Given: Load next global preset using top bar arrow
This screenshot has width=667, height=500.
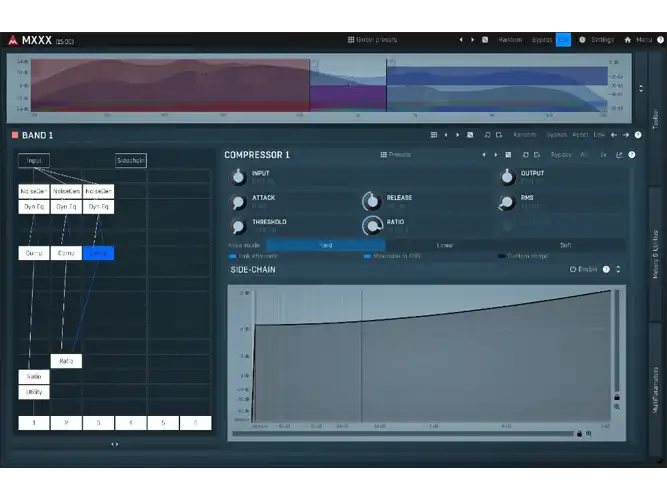Looking at the screenshot, I should pos(473,40).
